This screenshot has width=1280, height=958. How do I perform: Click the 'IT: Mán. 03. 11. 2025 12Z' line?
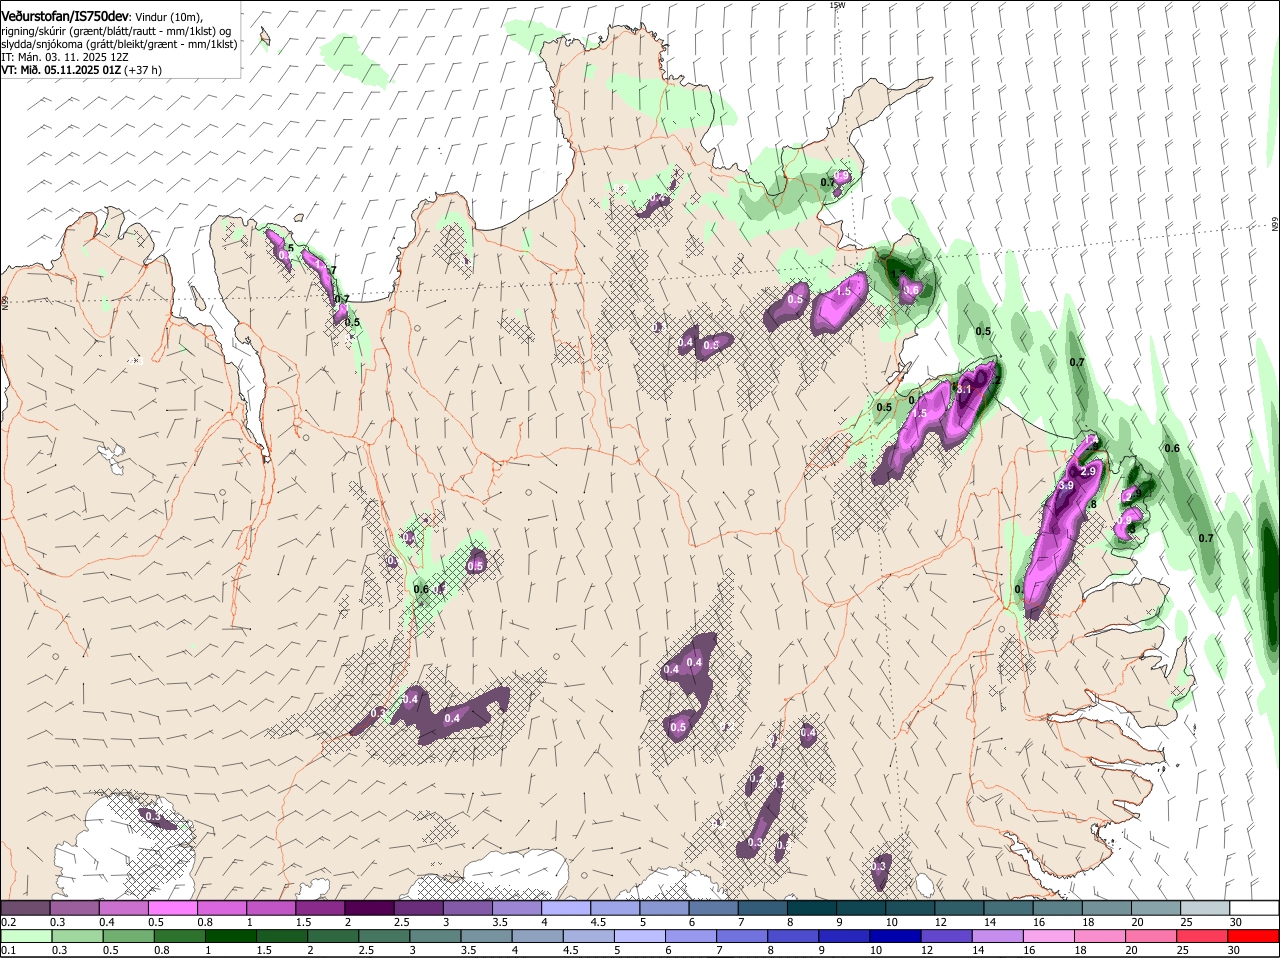pos(64,57)
